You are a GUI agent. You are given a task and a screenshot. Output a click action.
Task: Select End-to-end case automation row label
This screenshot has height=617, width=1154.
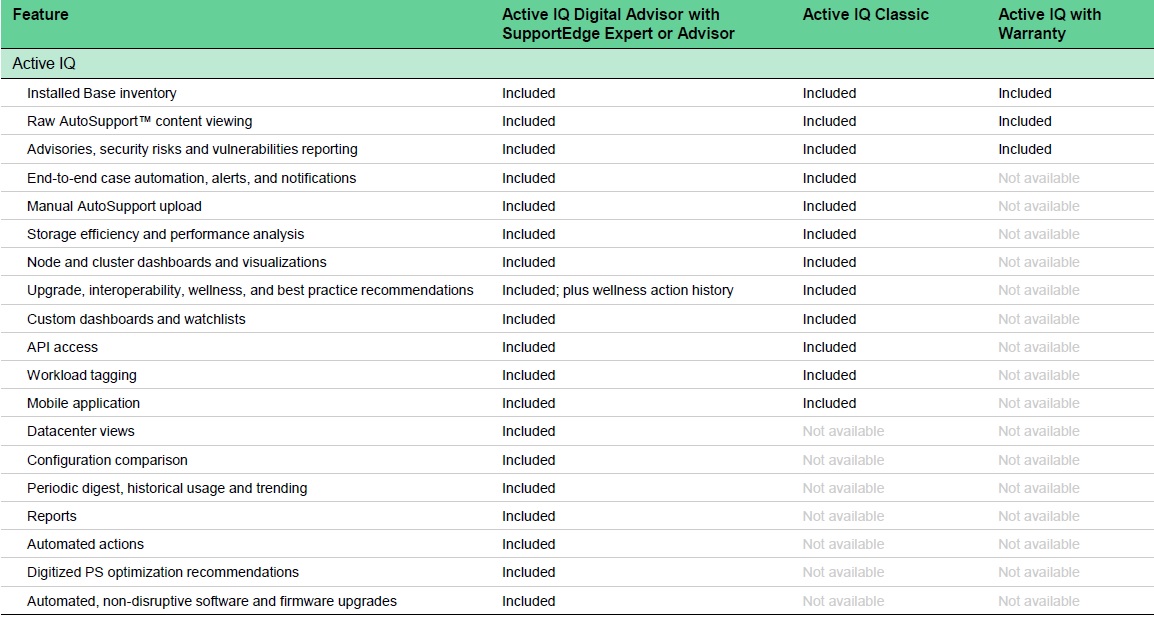[191, 178]
